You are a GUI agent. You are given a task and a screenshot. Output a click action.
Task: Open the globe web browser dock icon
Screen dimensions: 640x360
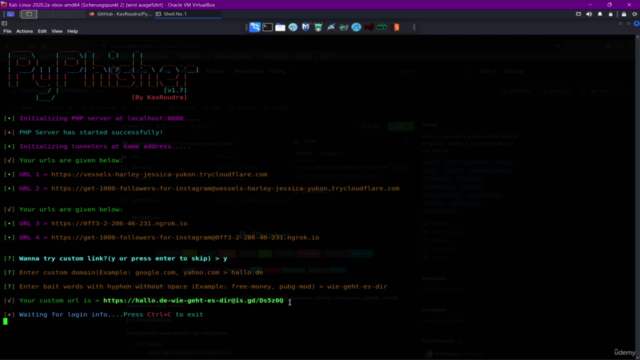tap(293, 27)
